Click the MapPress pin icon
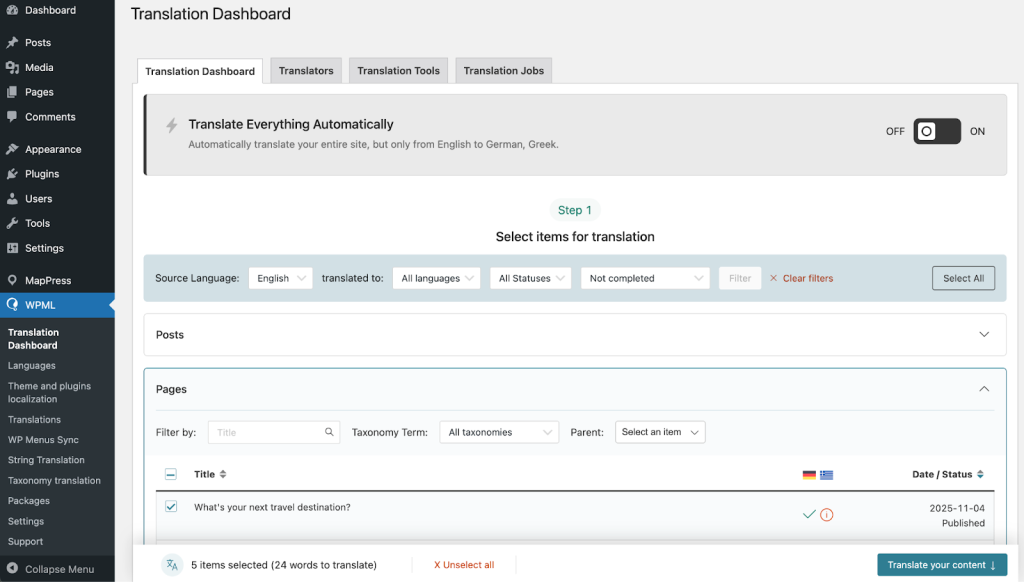 point(12,280)
